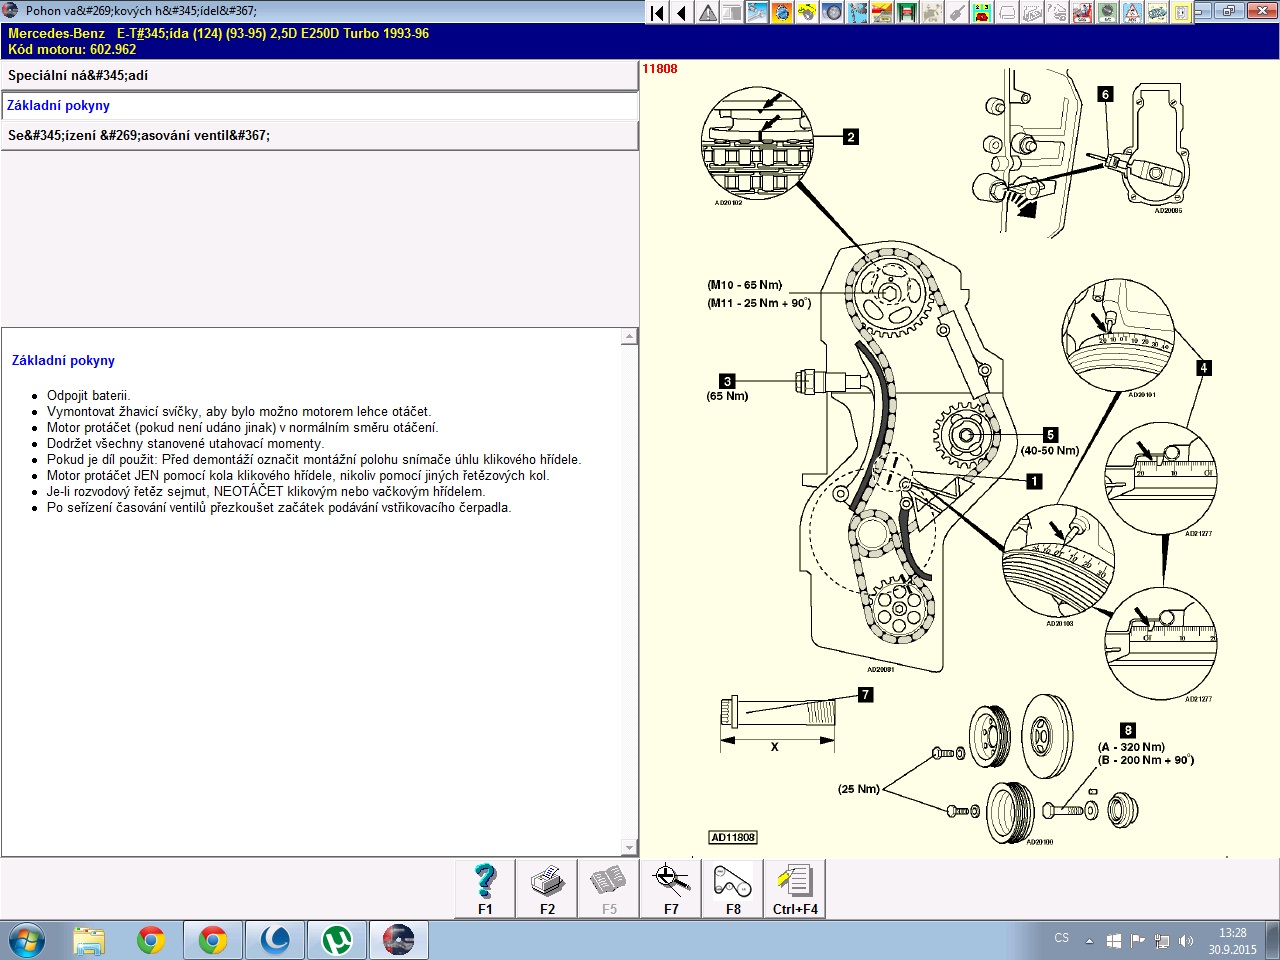The width and height of the screenshot is (1280, 960).
Task: Open the Seřízení časování ventilů section
Action: pyautogui.click(x=319, y=136)
